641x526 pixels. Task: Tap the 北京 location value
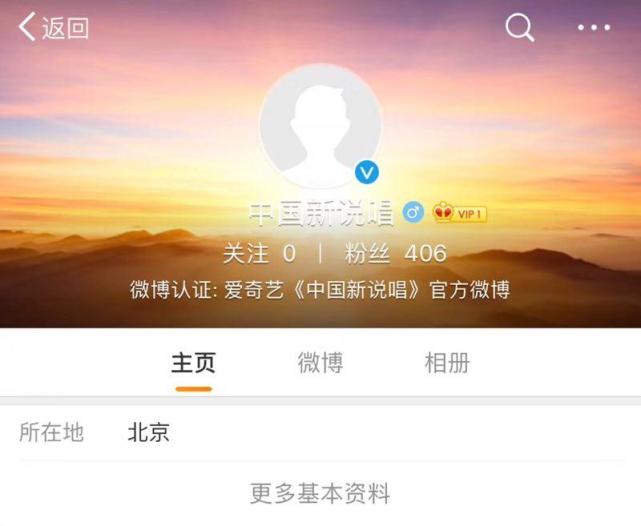149,432
